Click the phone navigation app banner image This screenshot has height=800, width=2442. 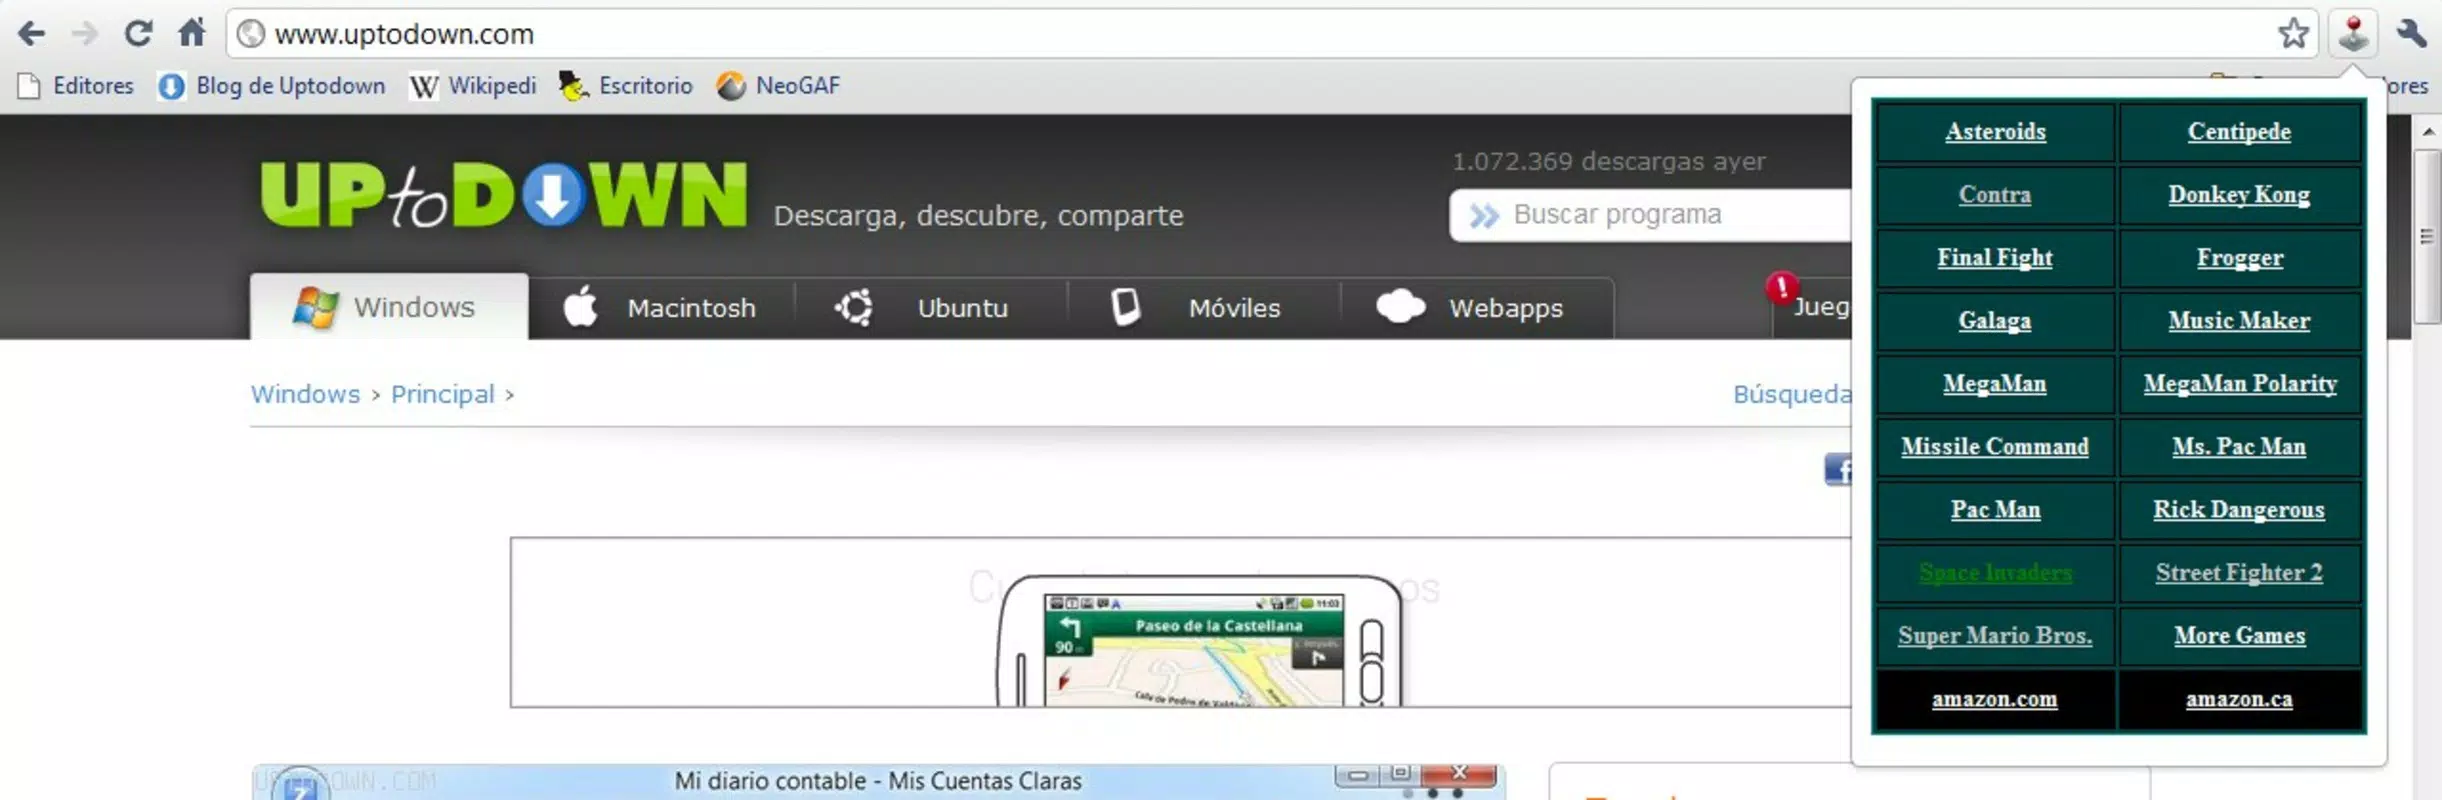click(x=1181, y=622)
